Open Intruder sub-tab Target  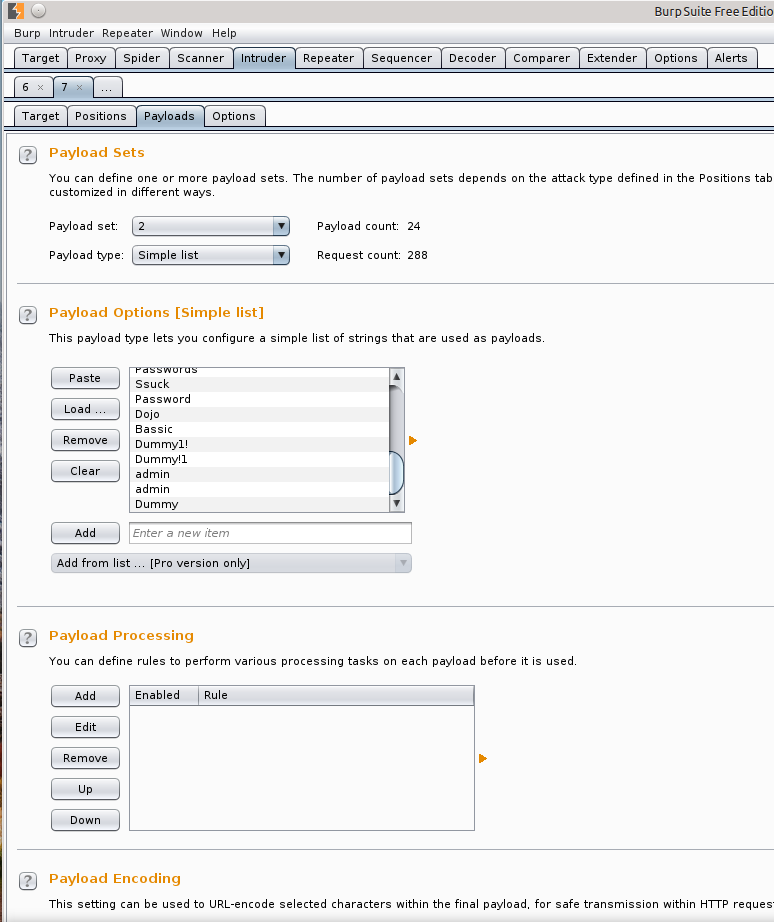coord(41,116)
